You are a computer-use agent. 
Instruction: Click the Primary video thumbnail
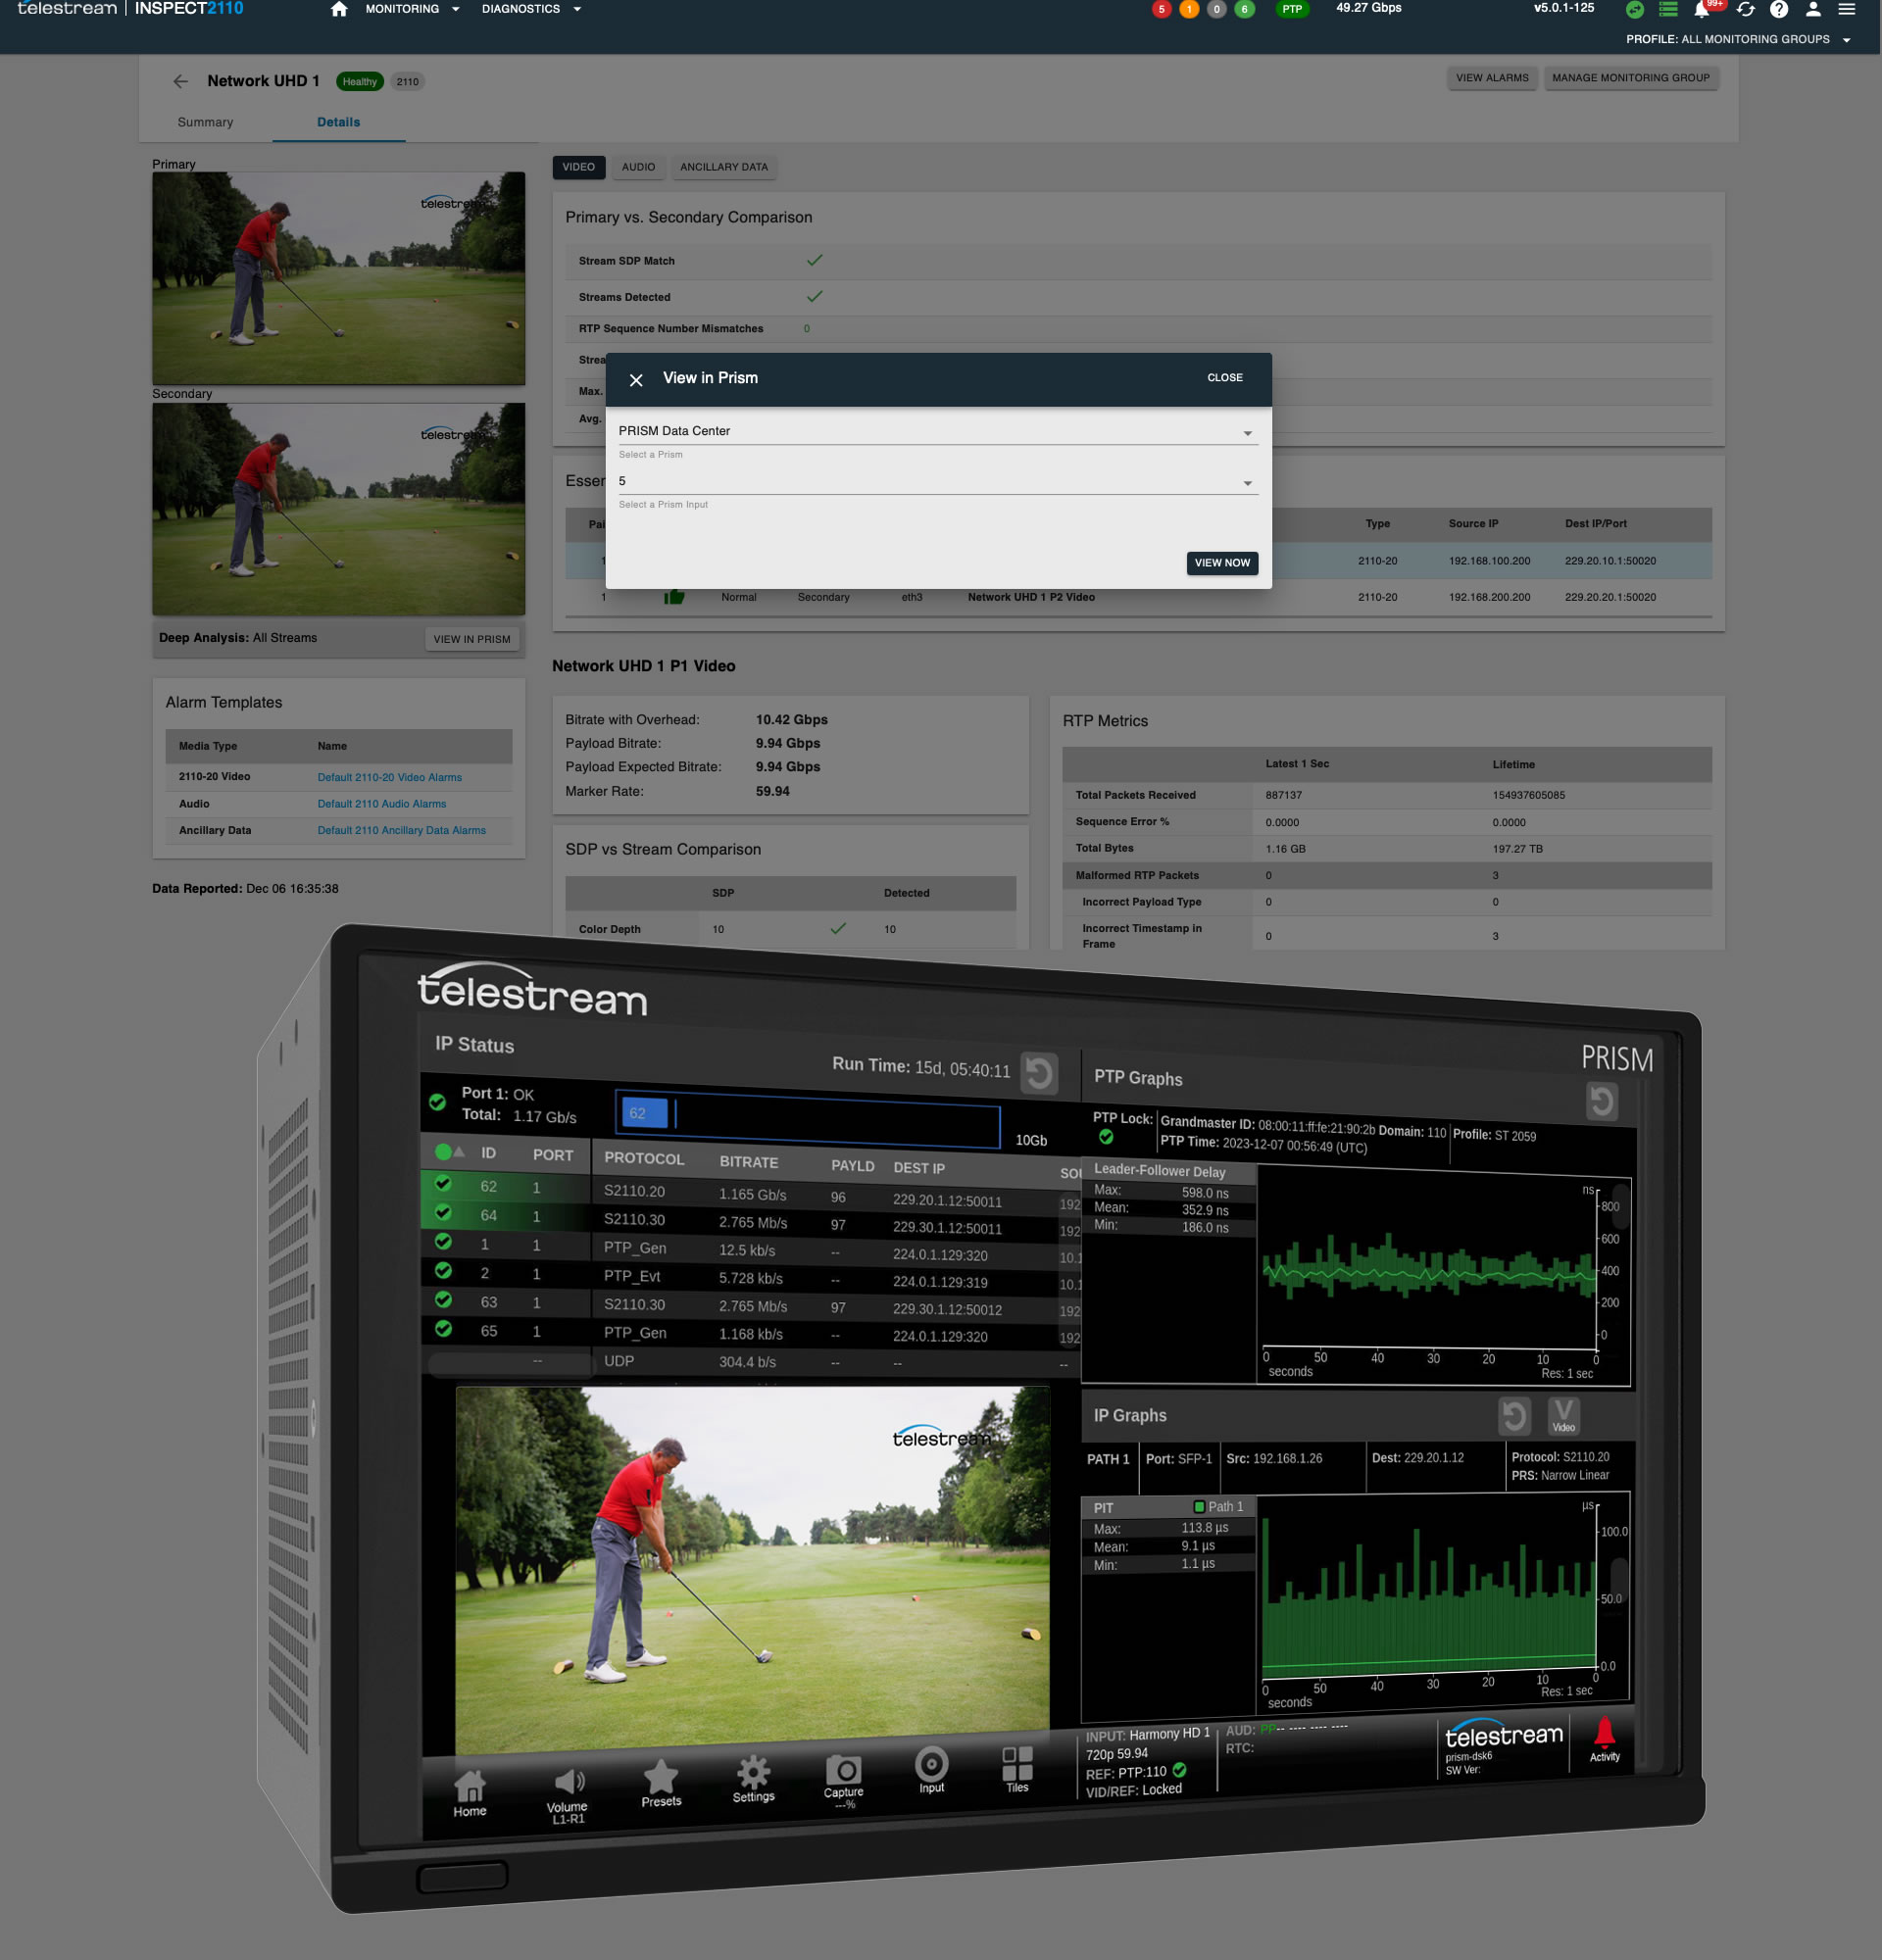338,278
